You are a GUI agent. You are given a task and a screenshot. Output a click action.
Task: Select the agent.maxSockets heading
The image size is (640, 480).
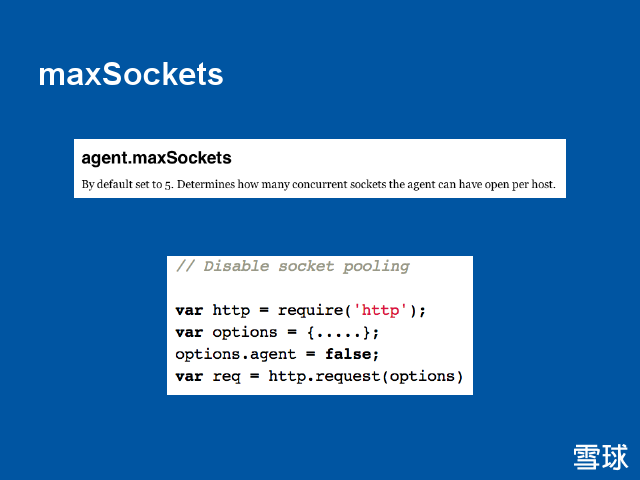click(156, 158)
